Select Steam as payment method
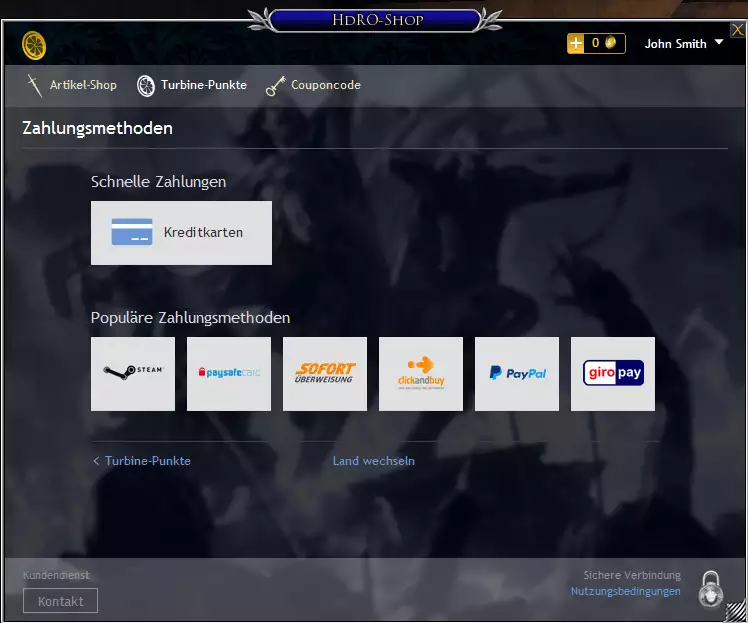Viewport: 748px width, 623px height. tap(133, 374)
